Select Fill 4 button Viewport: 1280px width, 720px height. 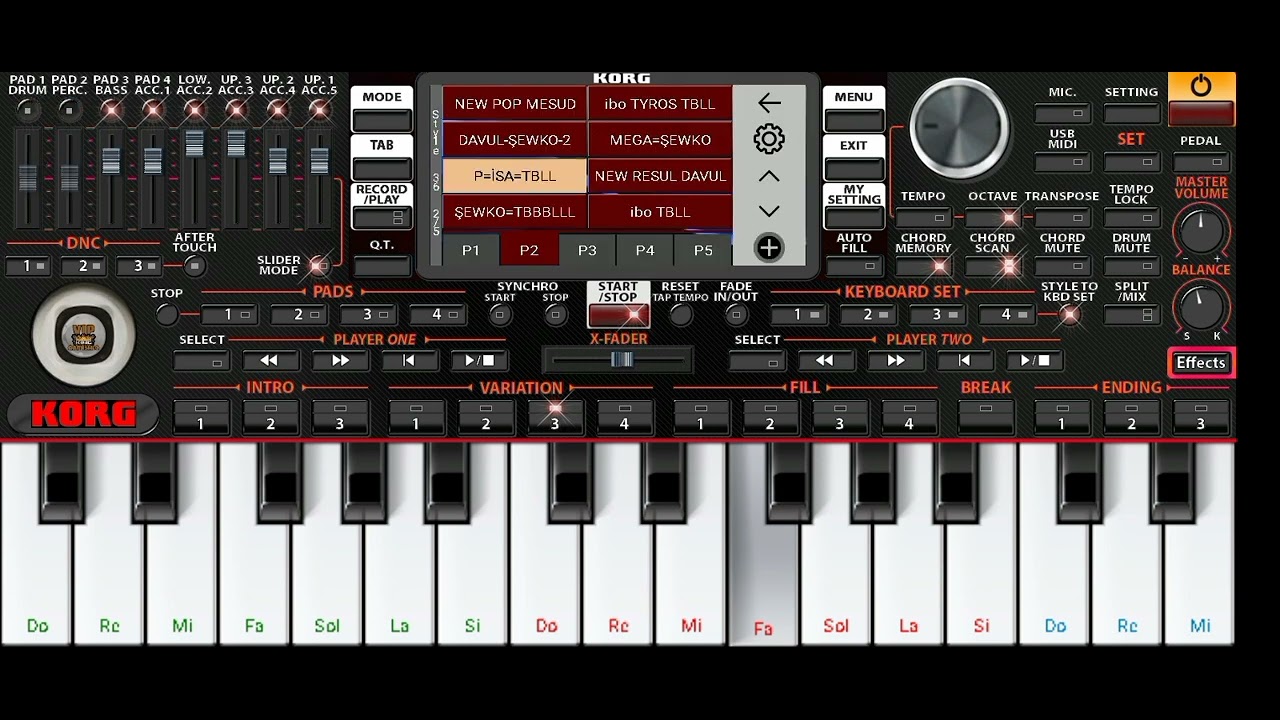[909, 417]
